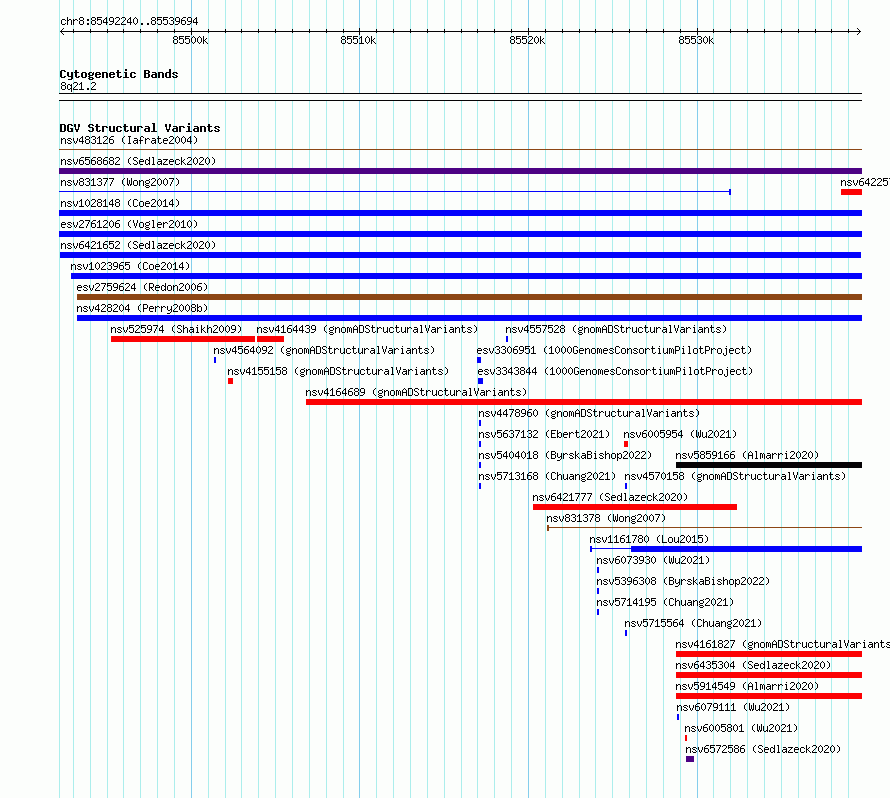The image size is (890, 798).
Task: Select the red nsv5914549 (Almarri2020) bar
Action: coord(769,696)
